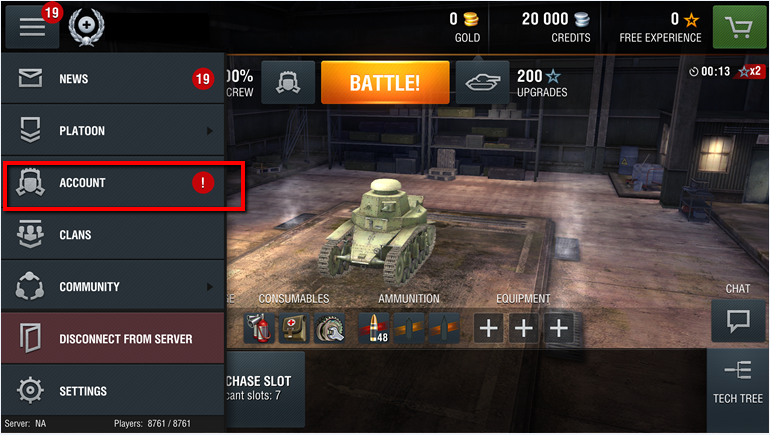Toggle the hamburger menu button
The image size is (770, 435).
point(32,27)
